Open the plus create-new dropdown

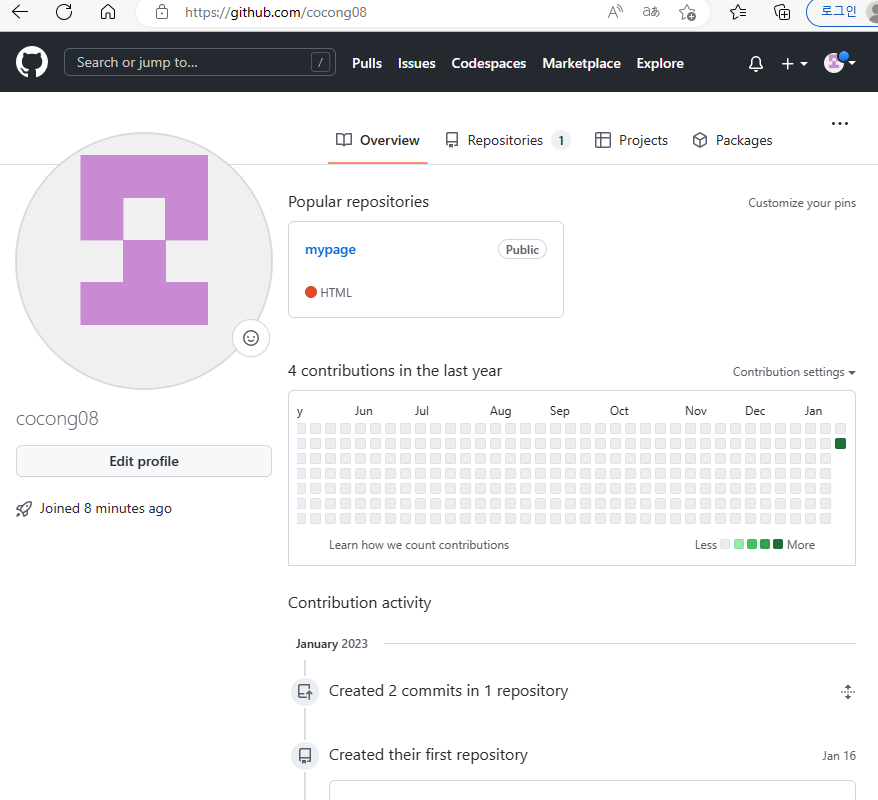coord(794,63)
